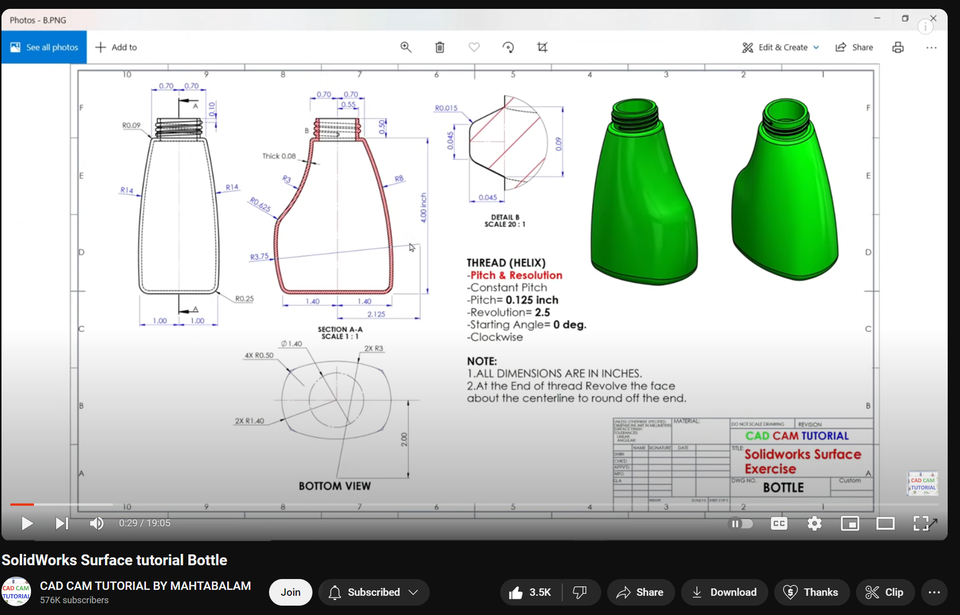Click the Join button

(x=290, y=592)
